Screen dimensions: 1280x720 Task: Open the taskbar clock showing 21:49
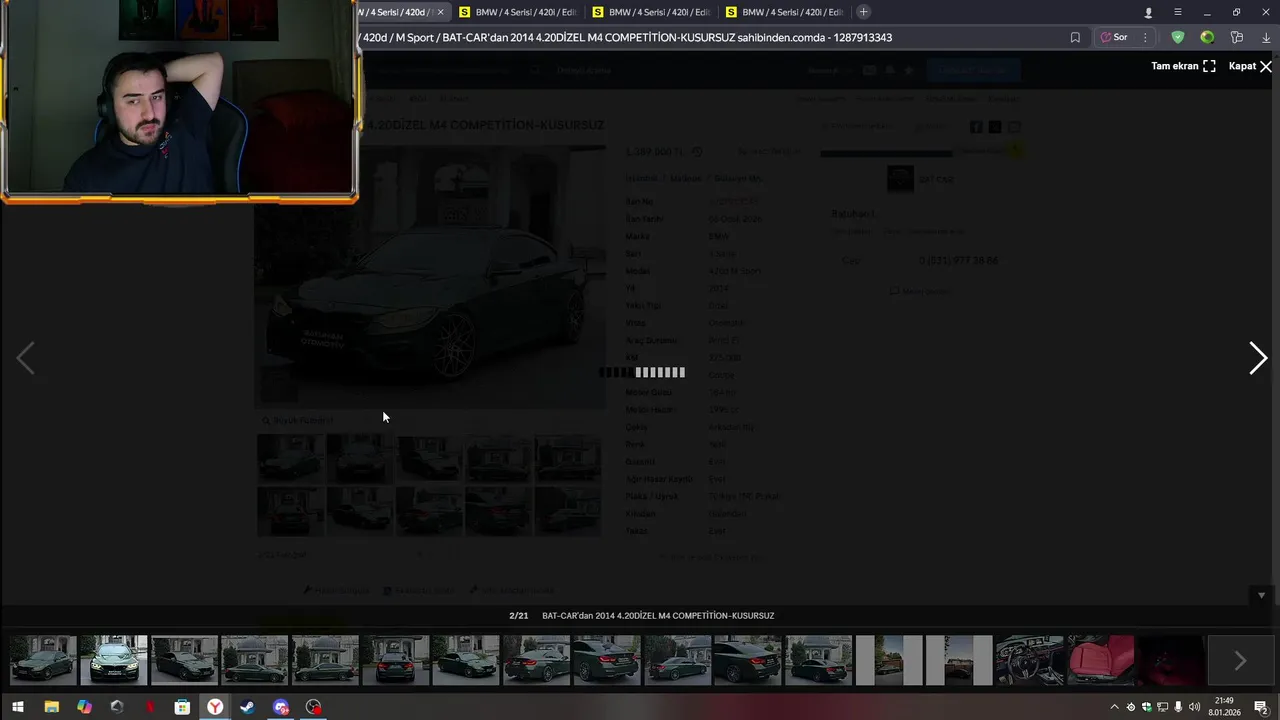coord(1225,706)
